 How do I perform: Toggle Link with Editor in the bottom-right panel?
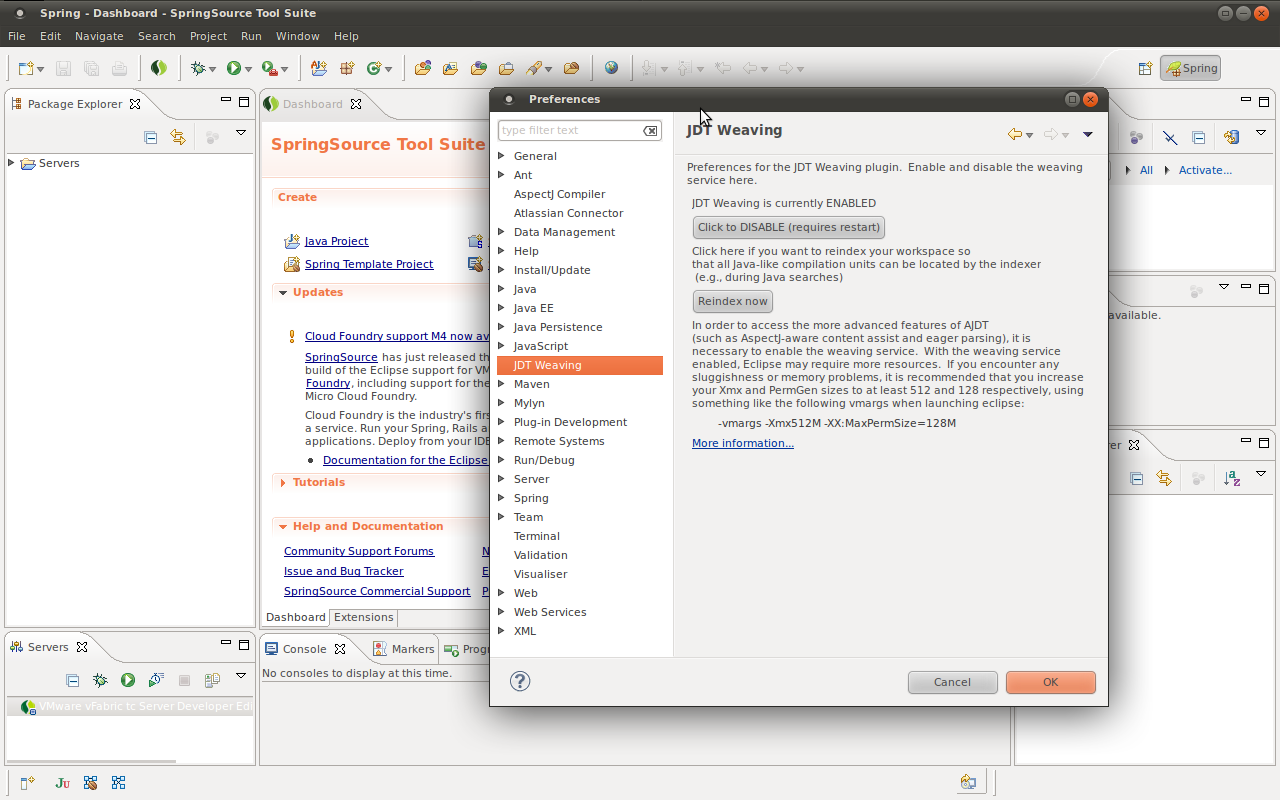pos(1164,479)
